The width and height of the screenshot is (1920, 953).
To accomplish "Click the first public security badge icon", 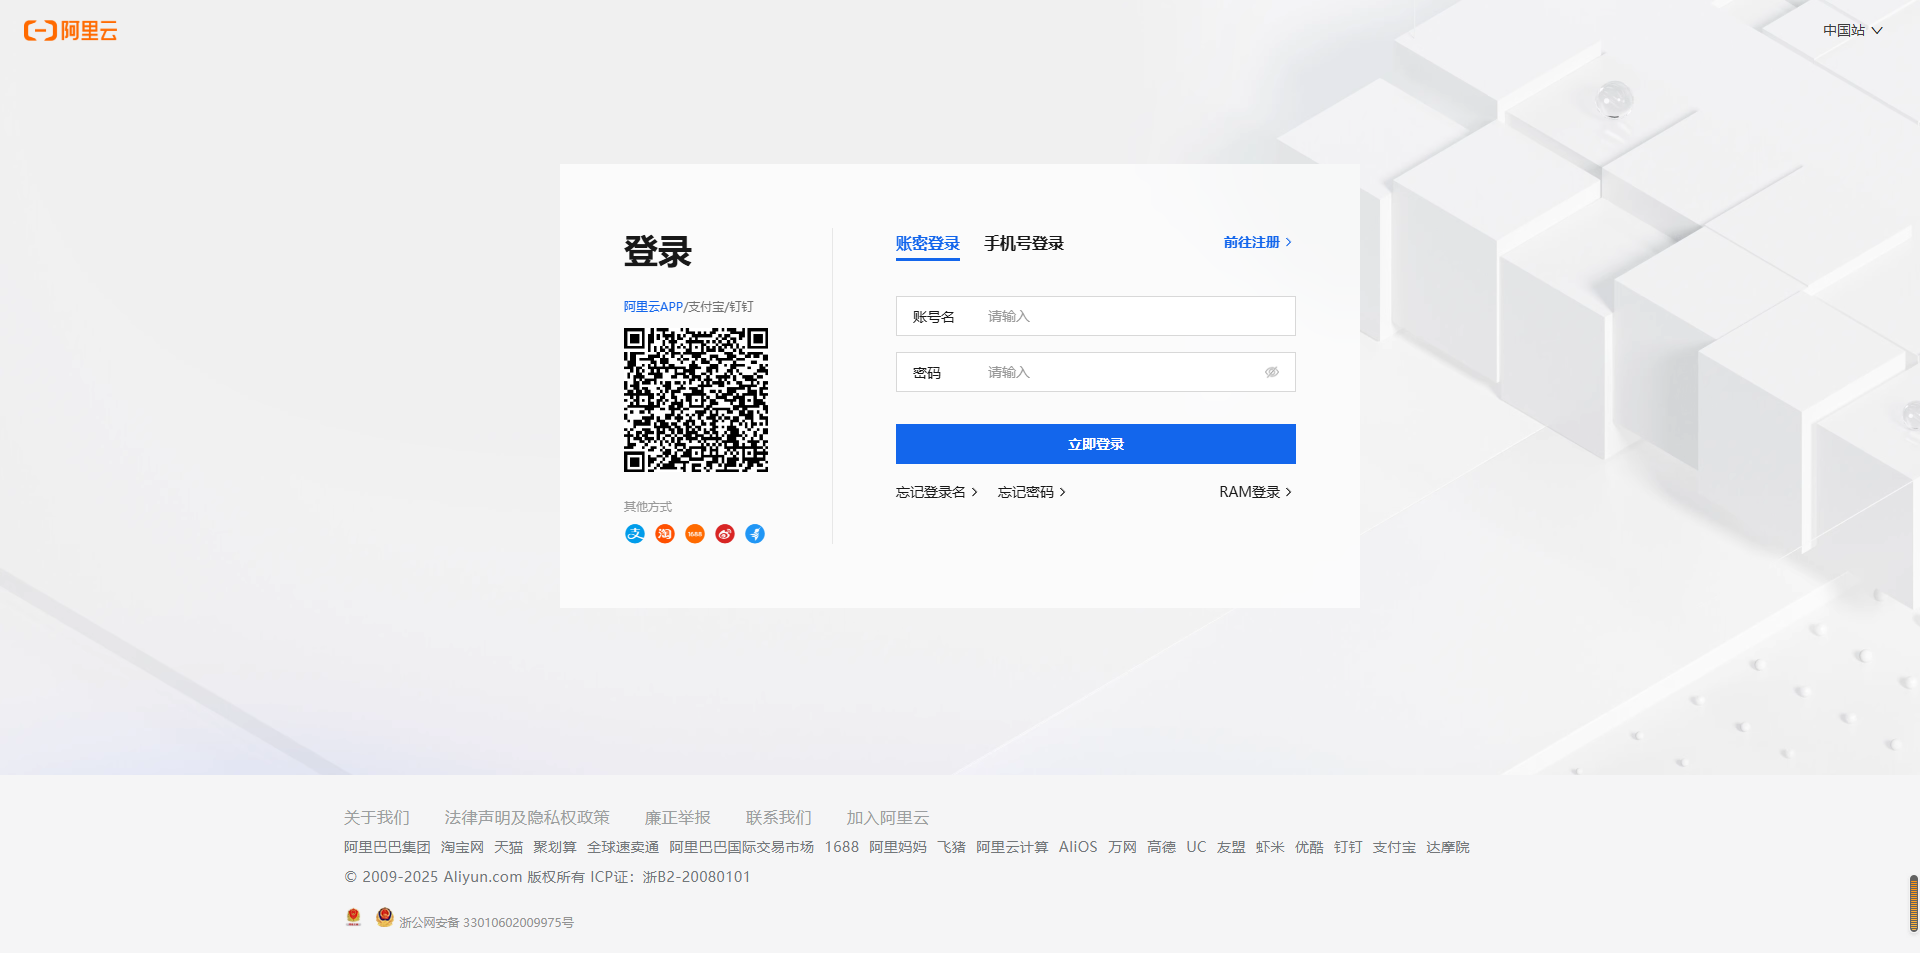I will (353, 916).
